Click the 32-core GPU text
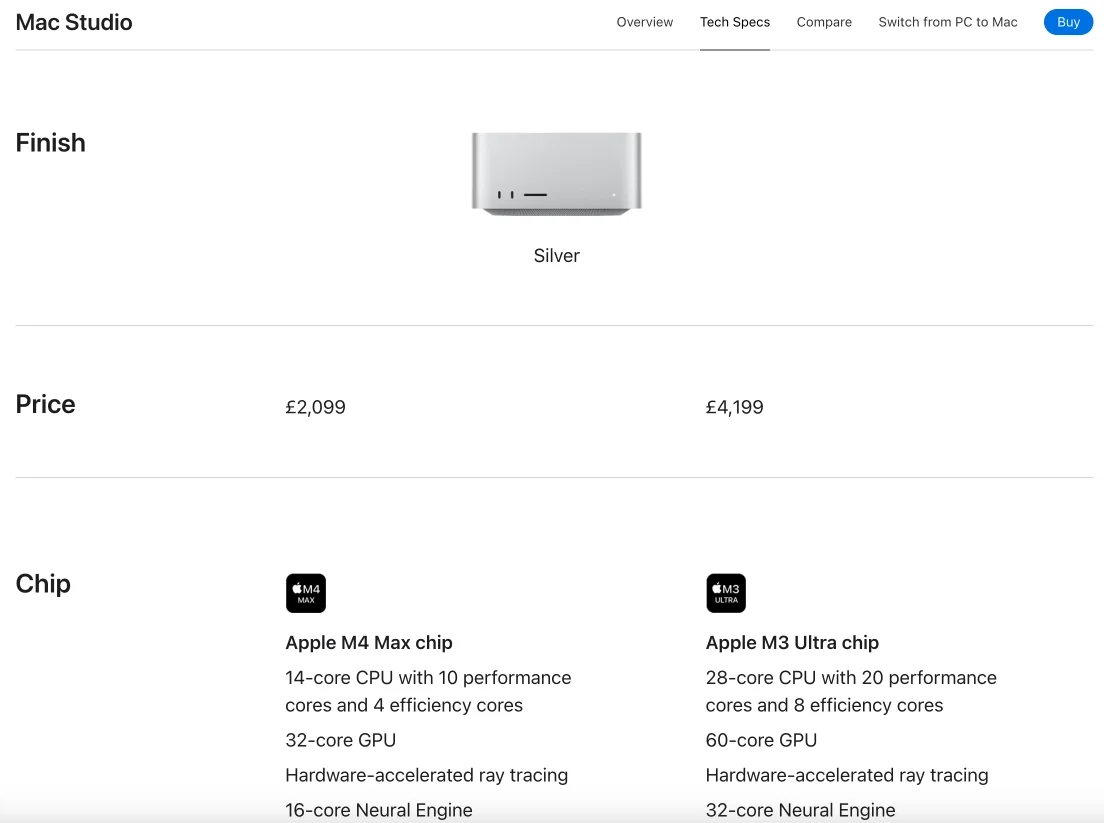Screen dimensions: 1104x823 pyautogui.click(x=341, y=740)
